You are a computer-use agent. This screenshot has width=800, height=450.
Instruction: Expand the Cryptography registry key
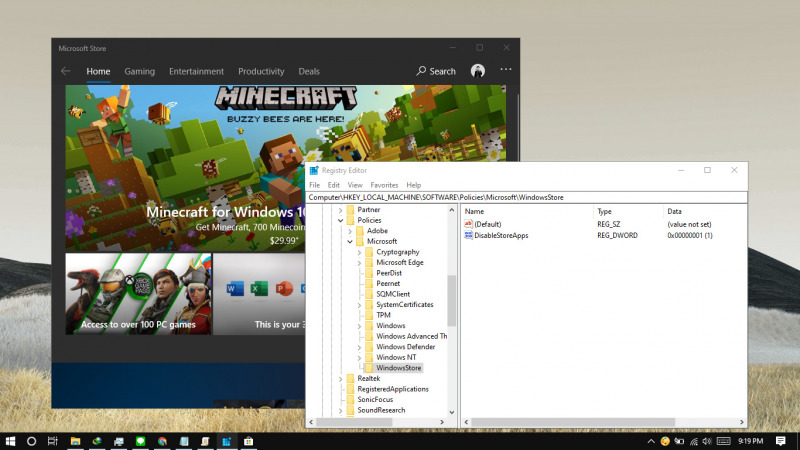[x=359, y=252]
